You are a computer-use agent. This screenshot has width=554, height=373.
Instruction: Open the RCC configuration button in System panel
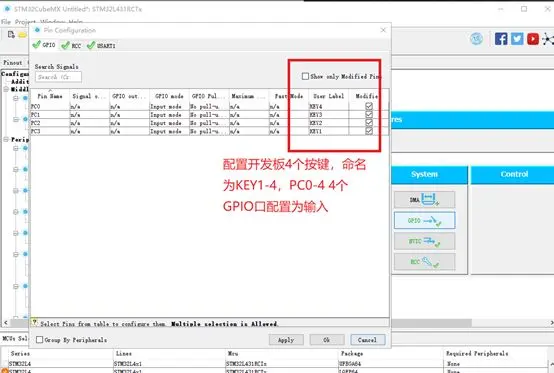pyautogui.click(x=424, y=262)
